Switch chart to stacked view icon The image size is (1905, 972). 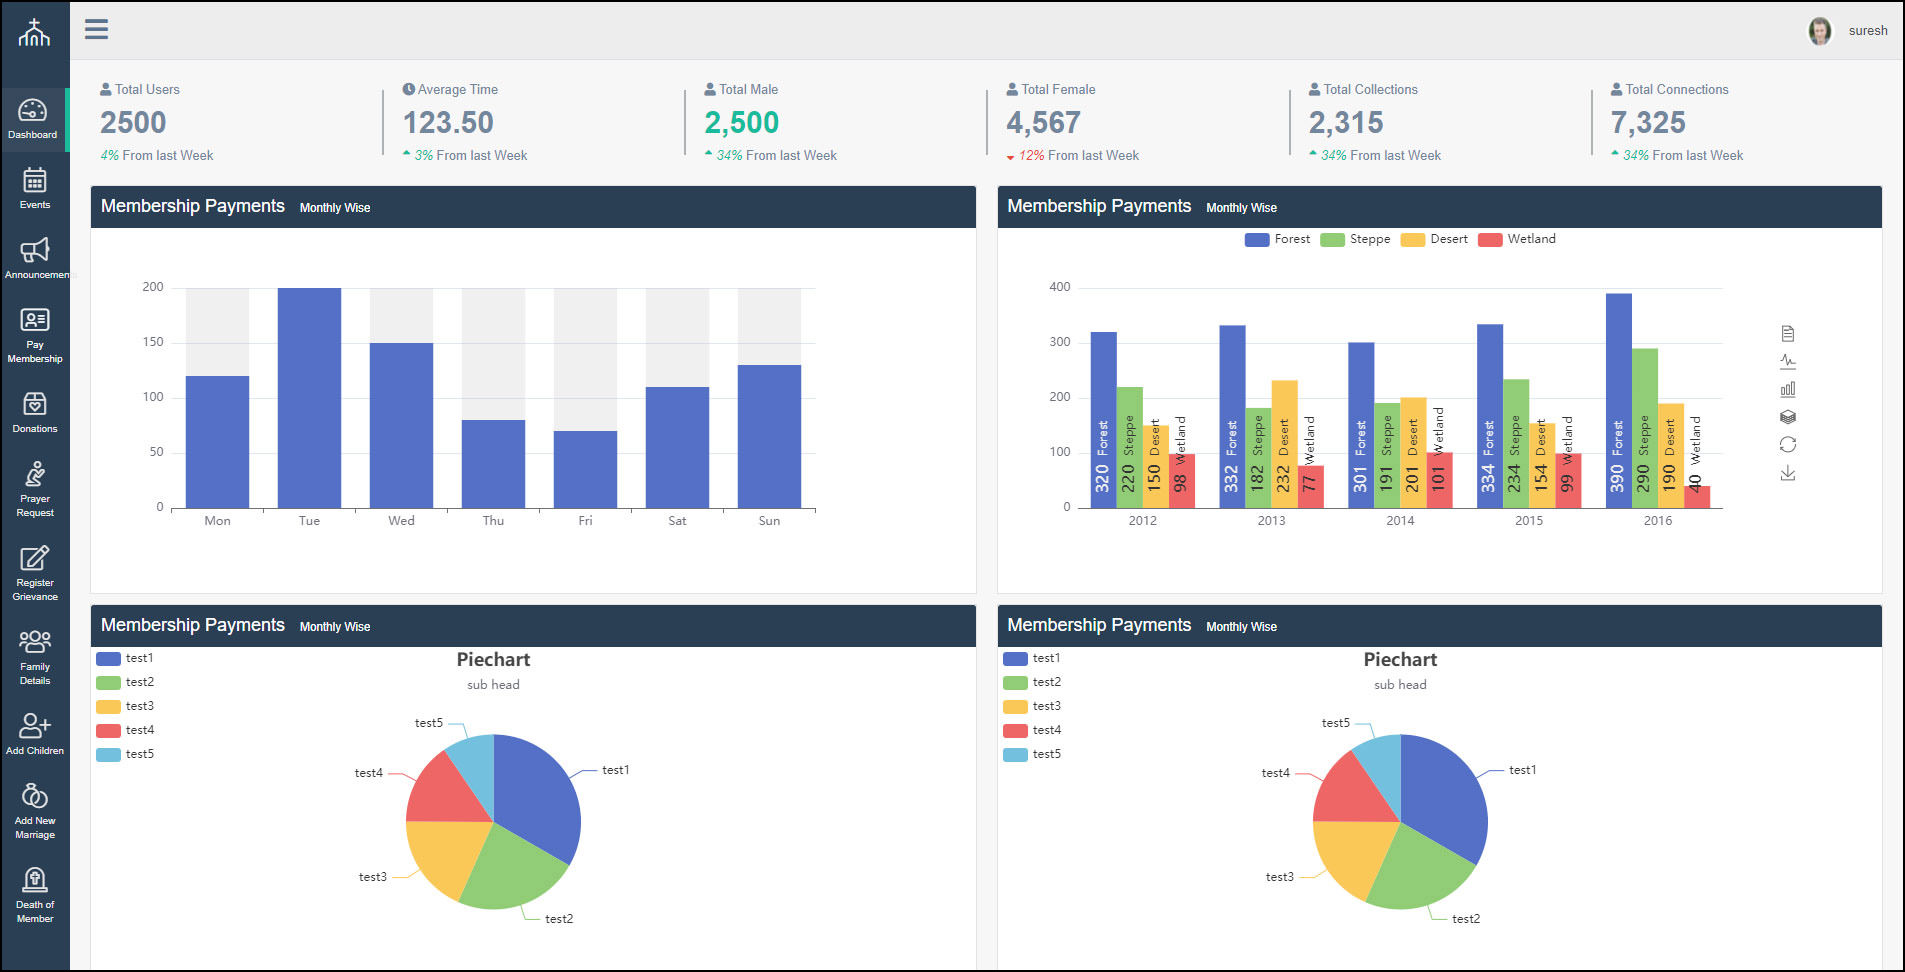1788,417
